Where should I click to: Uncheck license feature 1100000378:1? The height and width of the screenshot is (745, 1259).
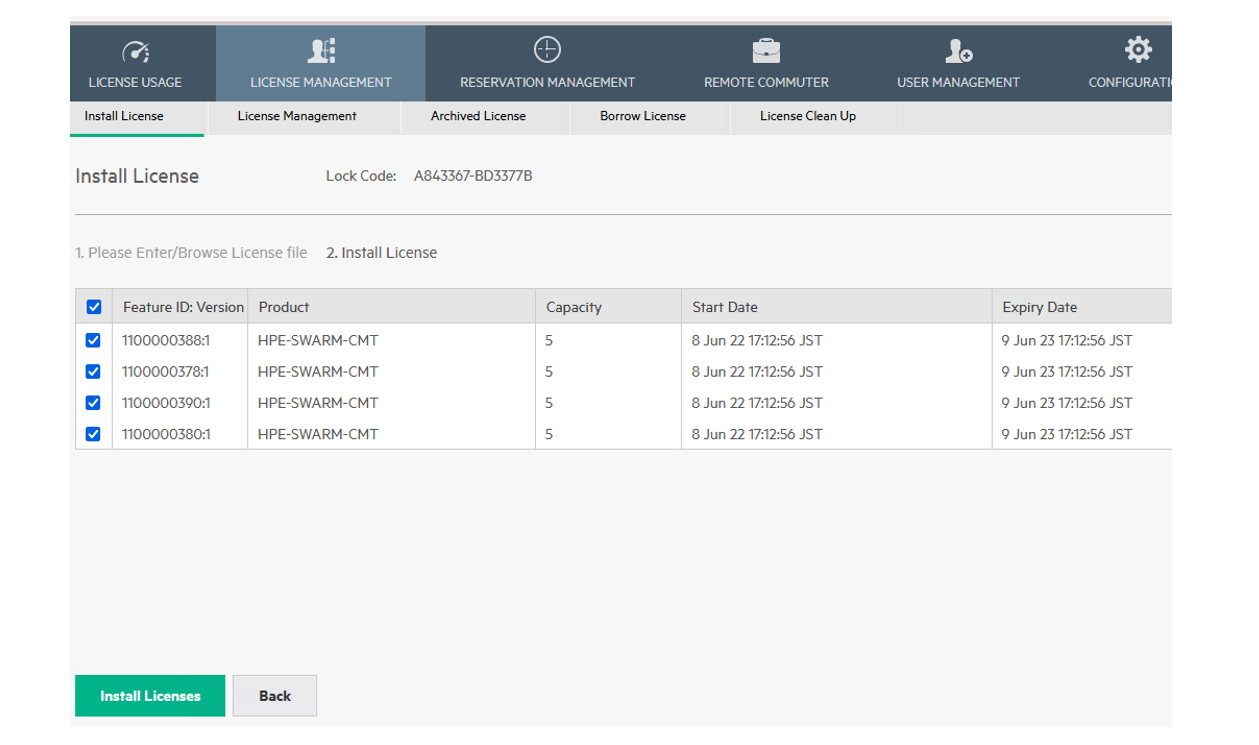pyautogui.click(x=93, y=371)
